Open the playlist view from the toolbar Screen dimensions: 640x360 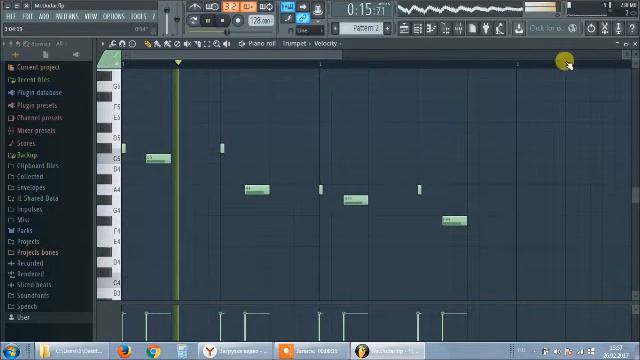click(x=404, y=29)
